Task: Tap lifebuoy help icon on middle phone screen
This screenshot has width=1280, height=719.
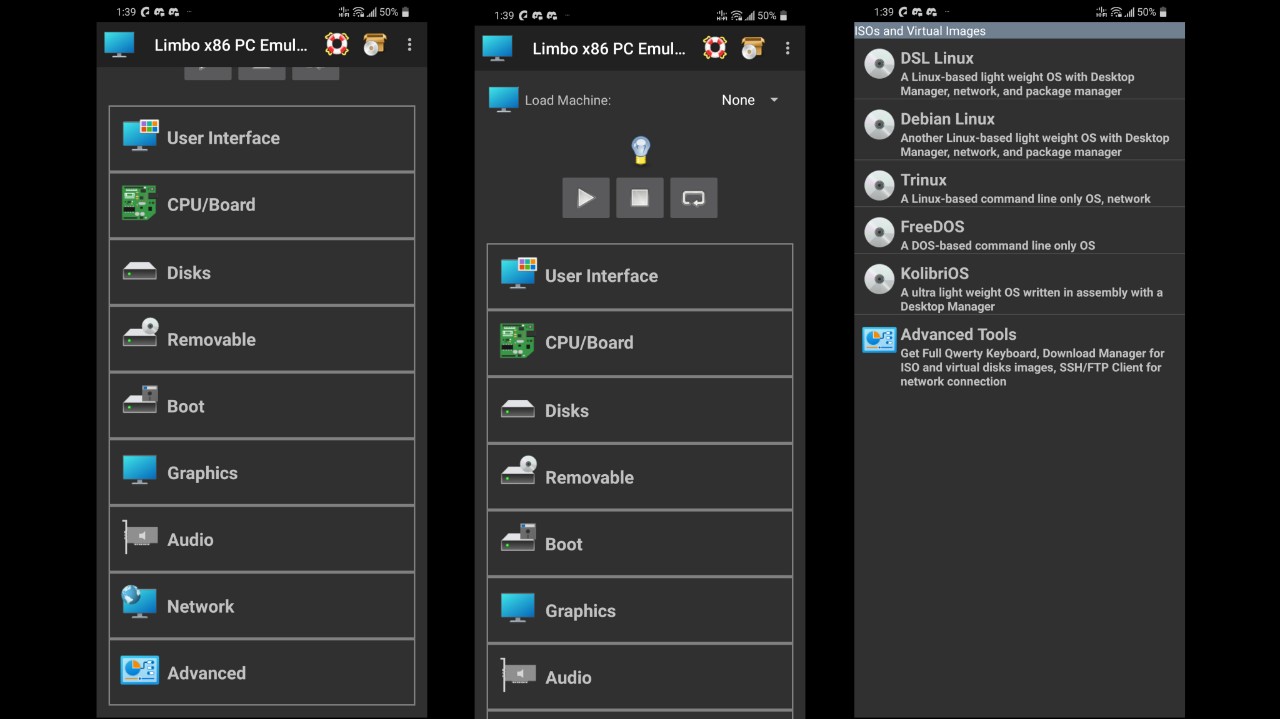Action: pos(715,47)
